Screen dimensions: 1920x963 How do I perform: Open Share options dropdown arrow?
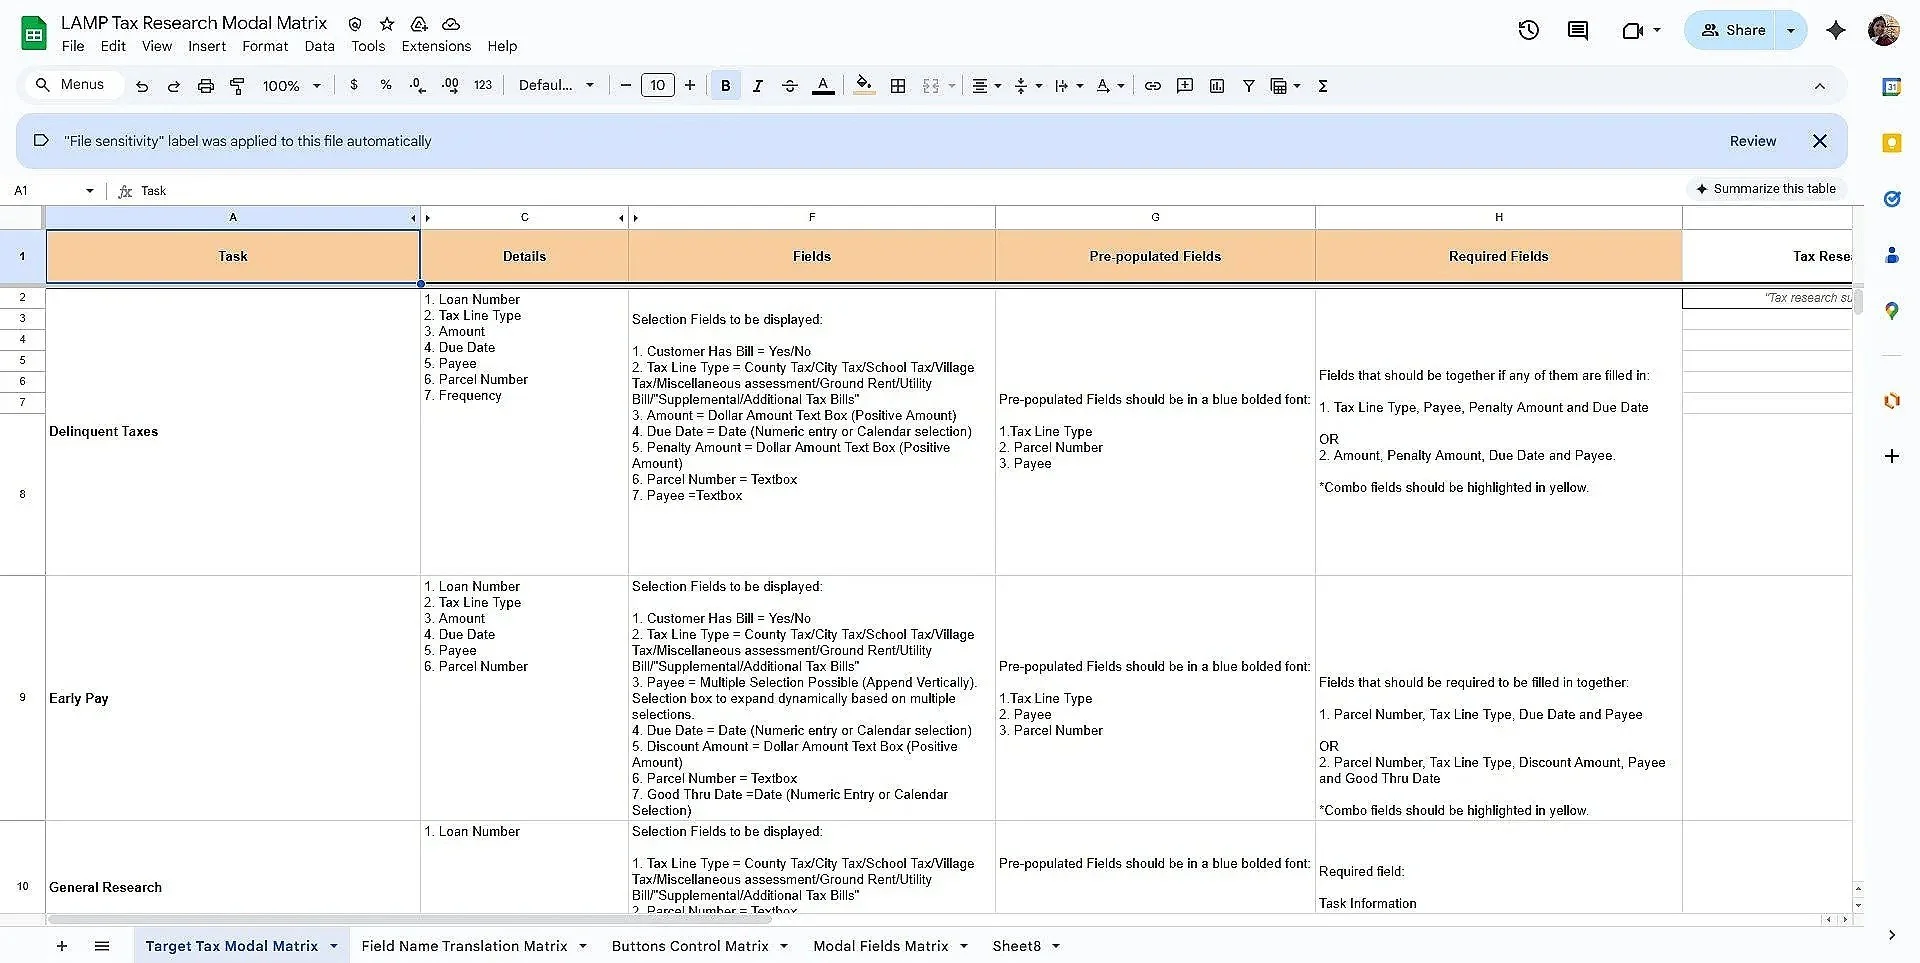coord(1791,30)
